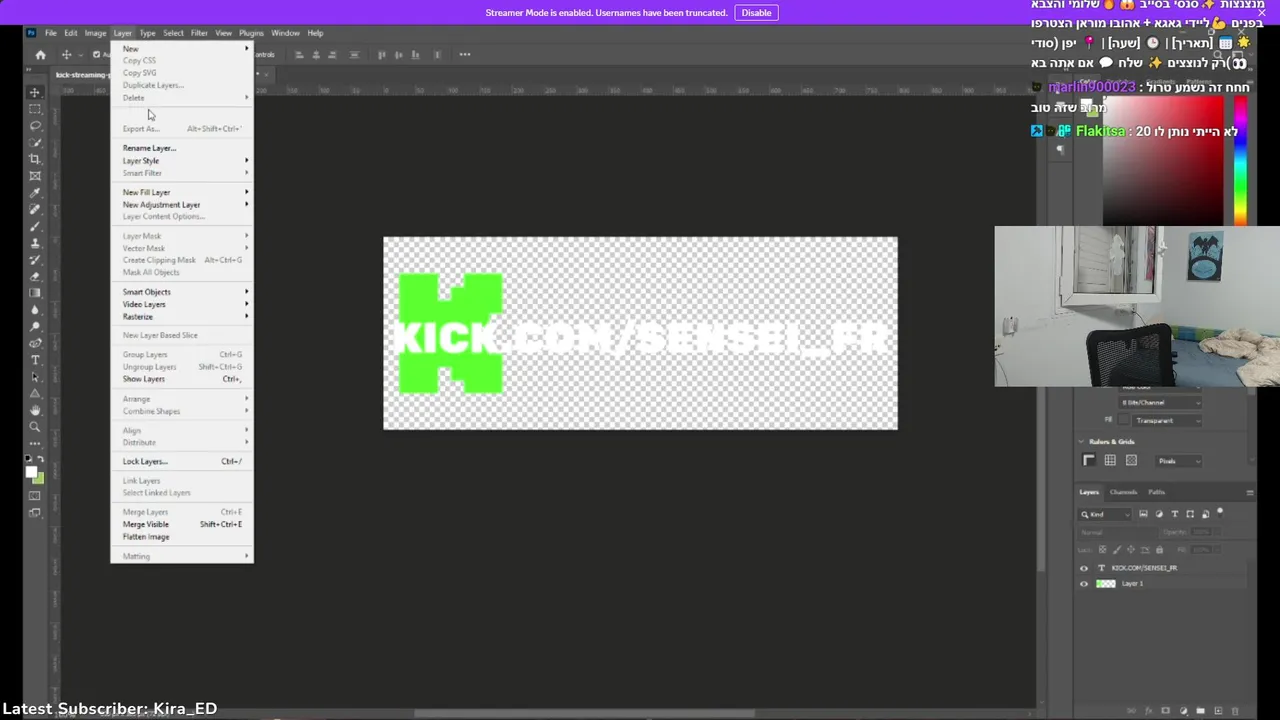Viewport: 1280px width, 720px height.
Task: Choose Show Layers in Layer menu
Action: tap(181, 379)
